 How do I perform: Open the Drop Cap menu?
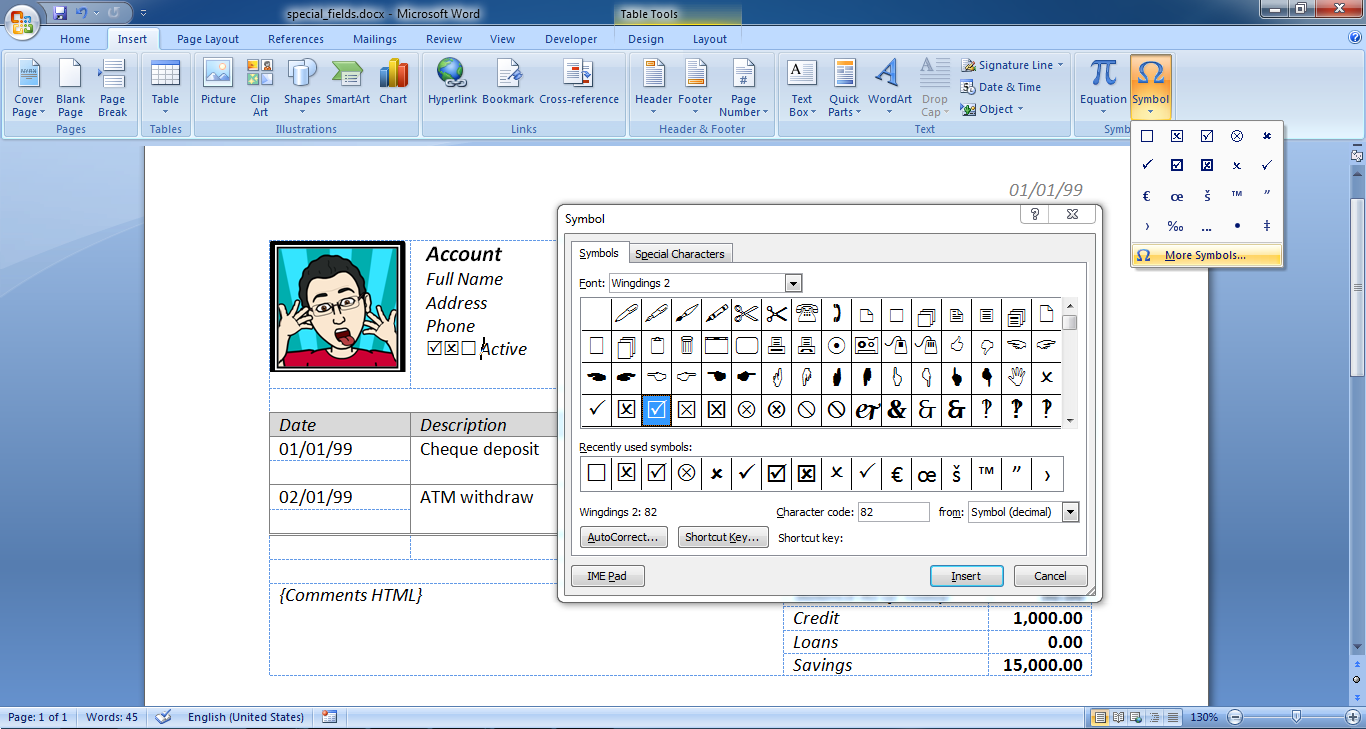[934, 88]
